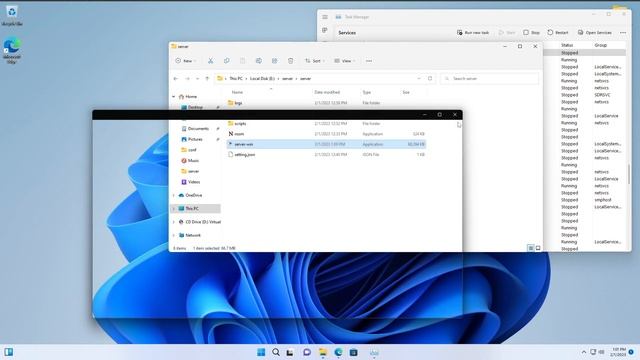Sort files by the Type column header
The width and height of the screenshot is (640, 360).
[x=367, y=92]
